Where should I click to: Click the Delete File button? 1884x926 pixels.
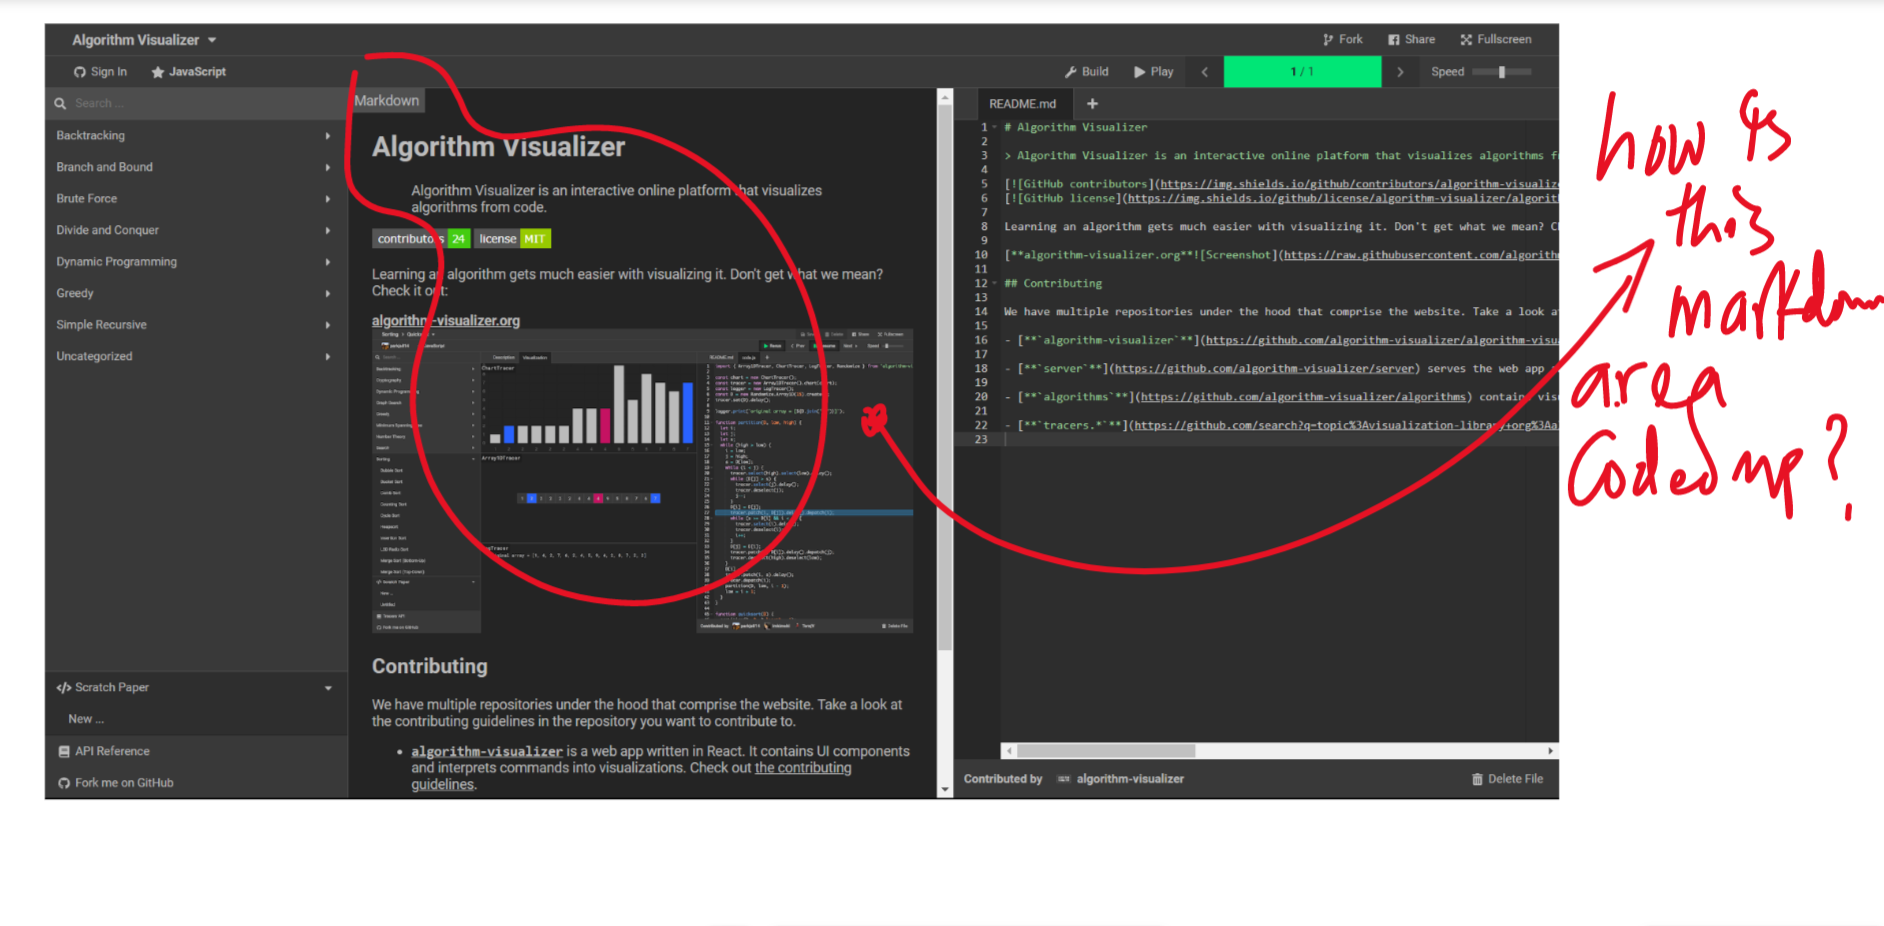click(x=1507, y=779)
